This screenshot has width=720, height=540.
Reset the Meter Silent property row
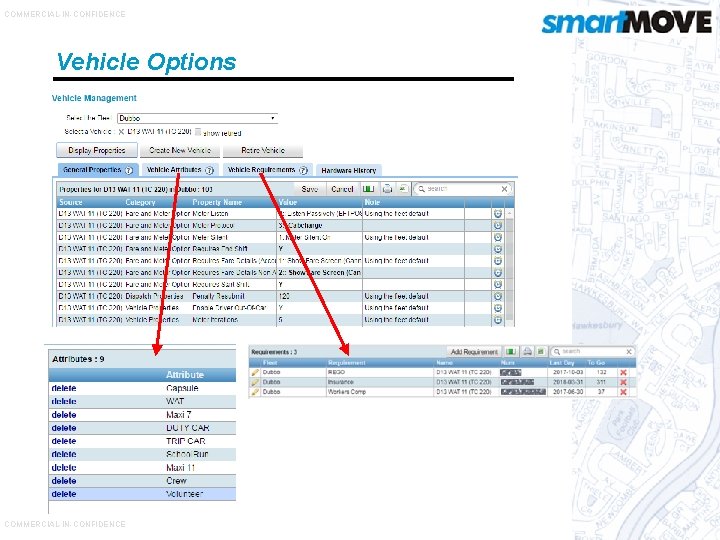click(498, 237)
